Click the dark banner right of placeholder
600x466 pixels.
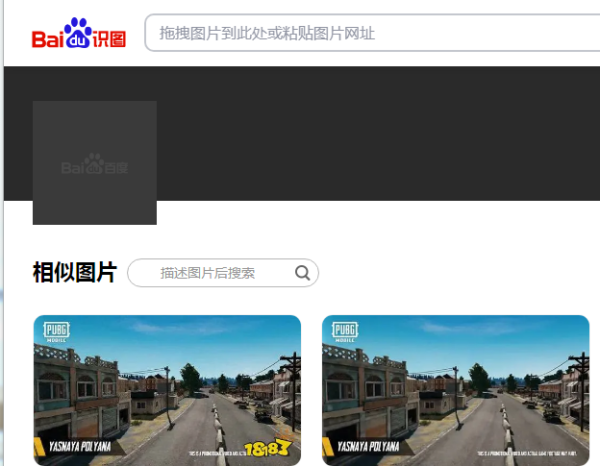click(x=380, y=133)
